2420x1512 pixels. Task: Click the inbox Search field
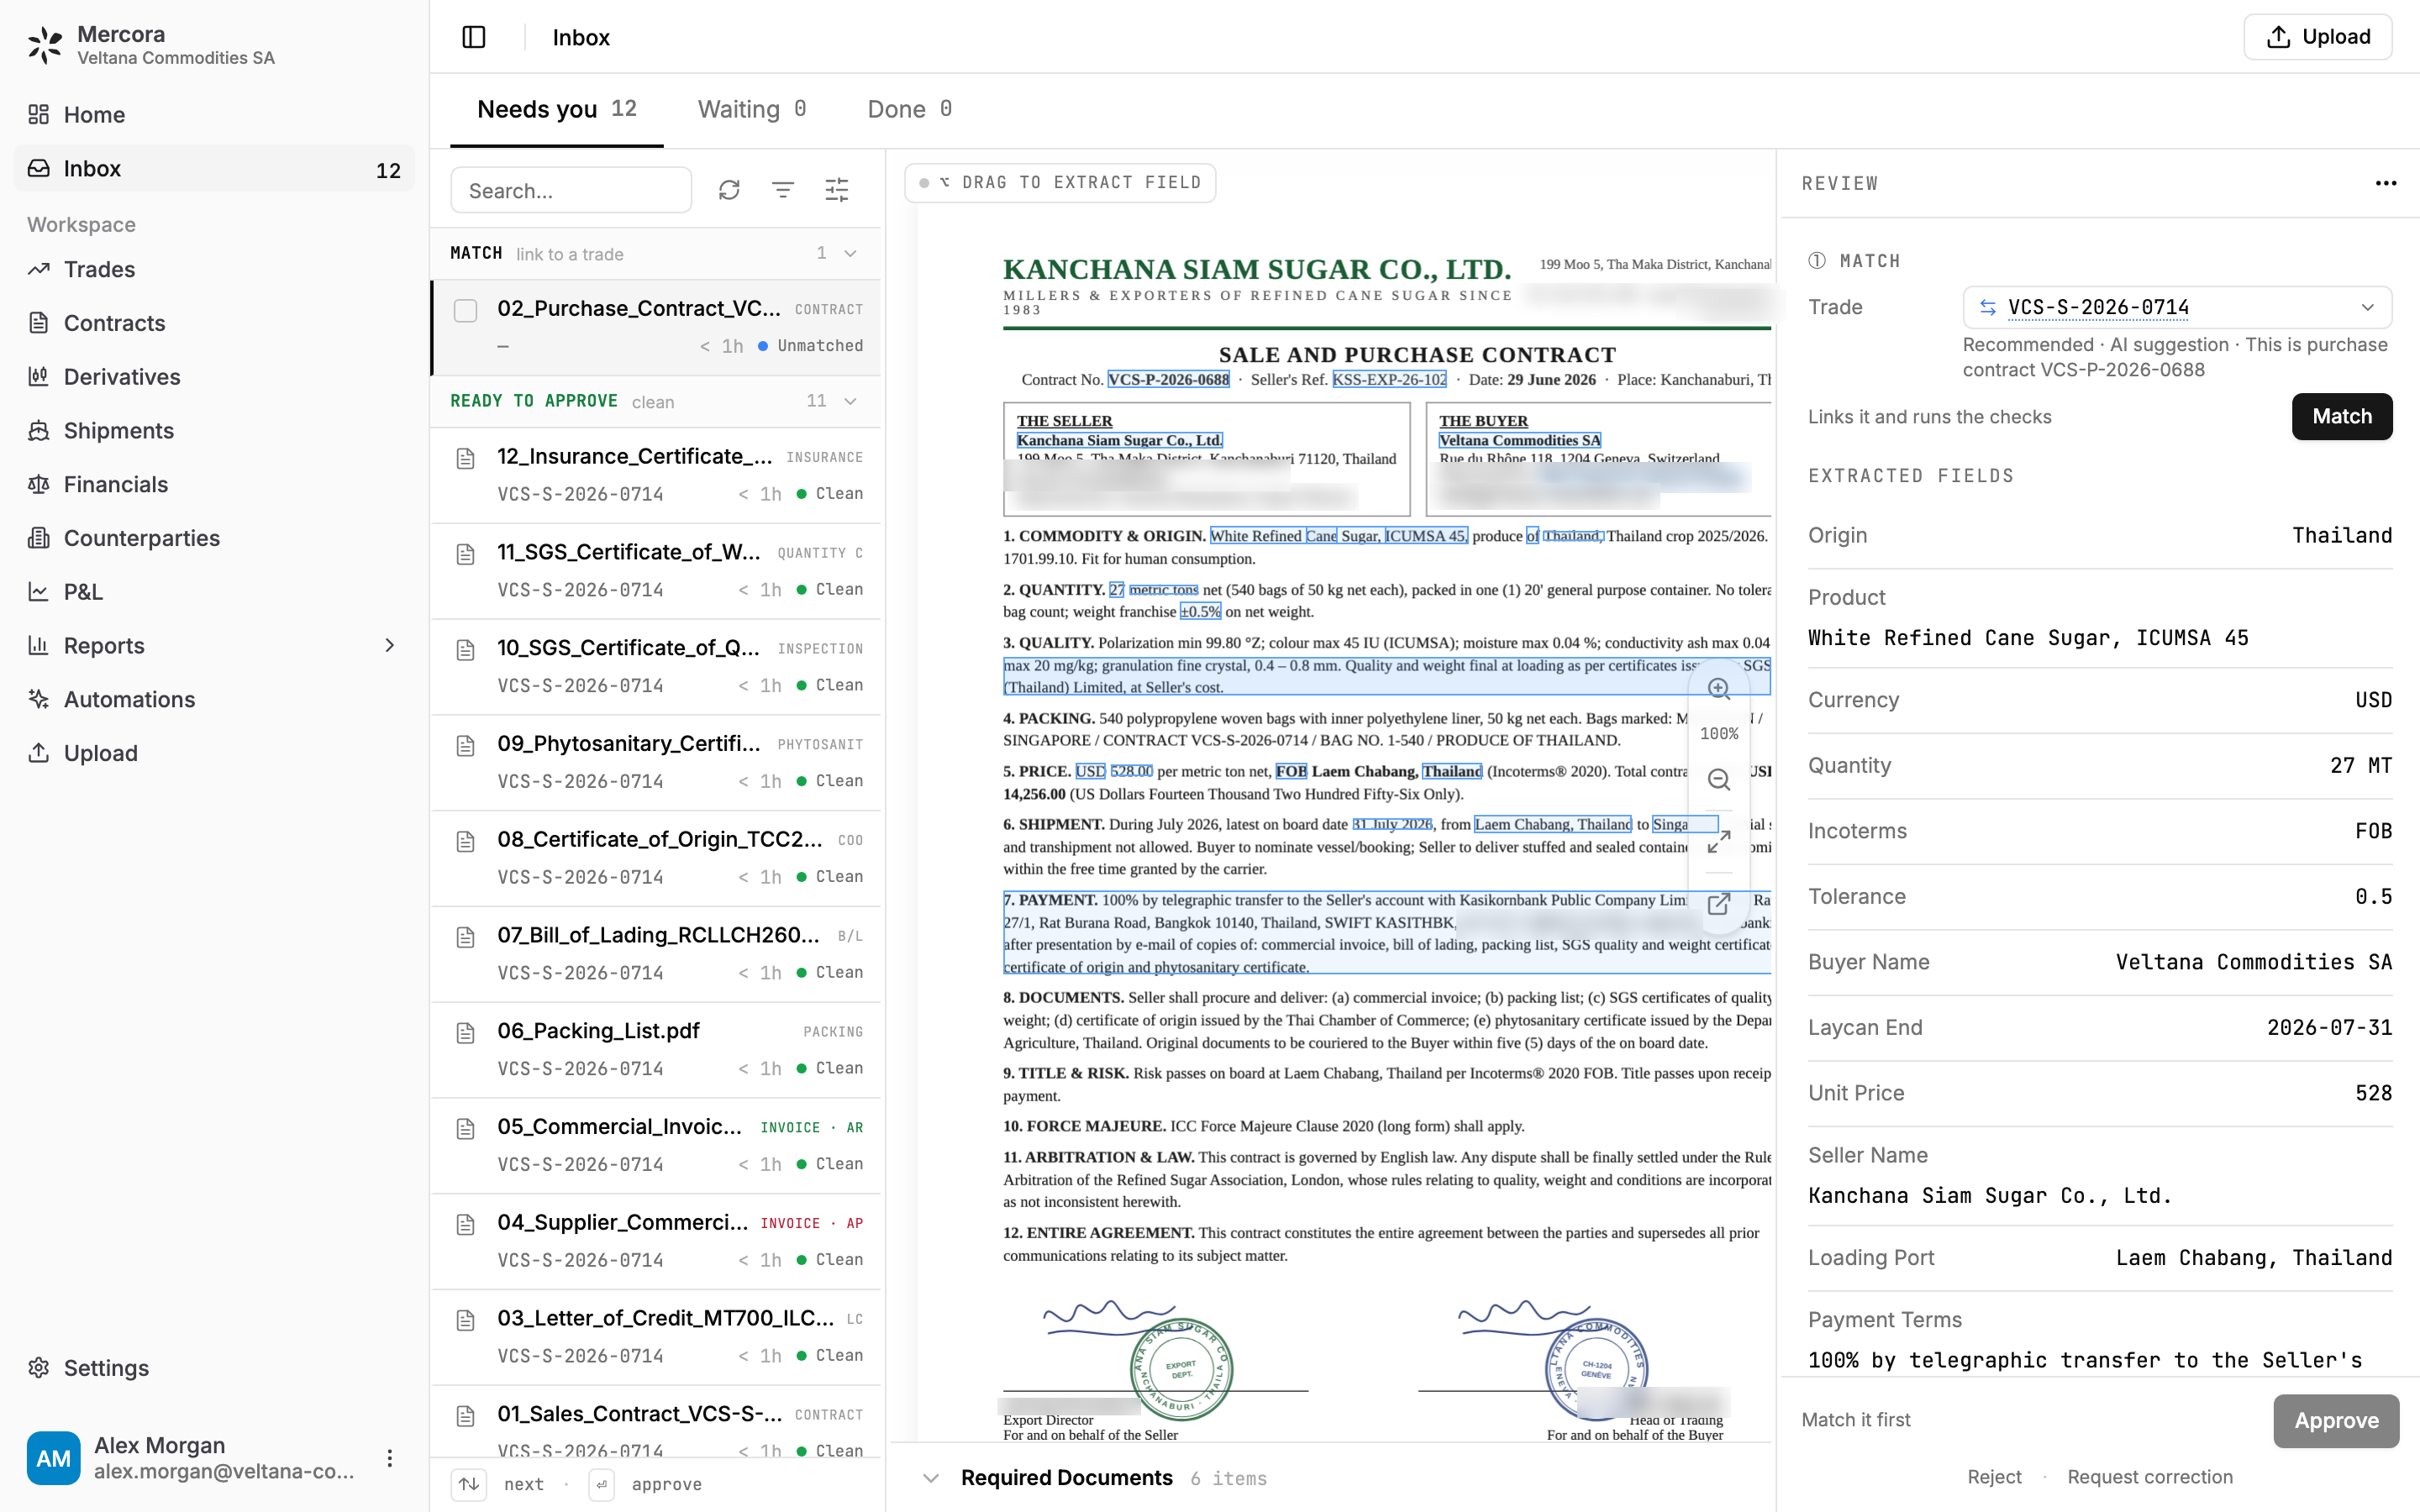571,190
